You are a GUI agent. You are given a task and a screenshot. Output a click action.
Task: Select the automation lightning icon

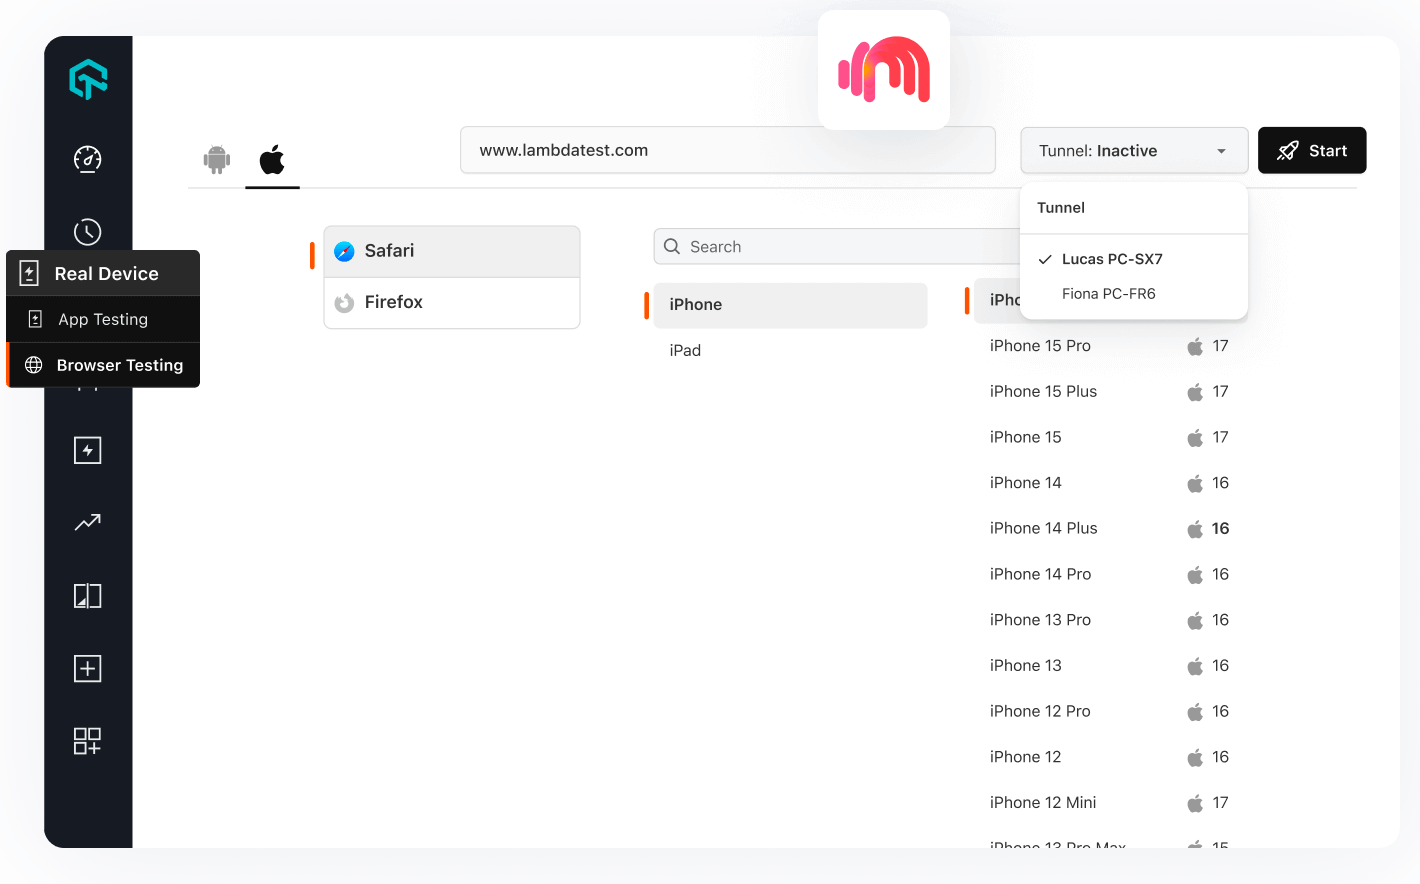[87, 449]
